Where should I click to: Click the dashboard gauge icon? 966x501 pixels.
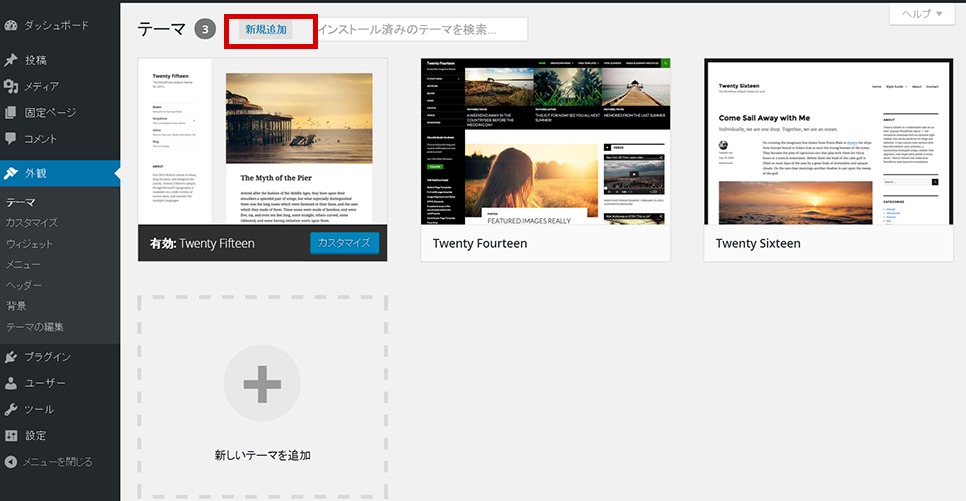click(x=11, y=25)
